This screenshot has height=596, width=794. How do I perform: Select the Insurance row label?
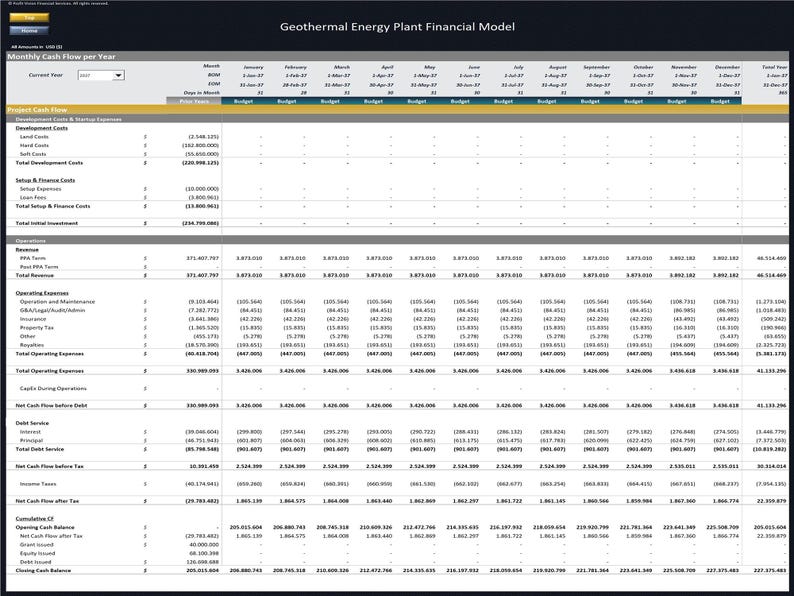pos(33,319)
